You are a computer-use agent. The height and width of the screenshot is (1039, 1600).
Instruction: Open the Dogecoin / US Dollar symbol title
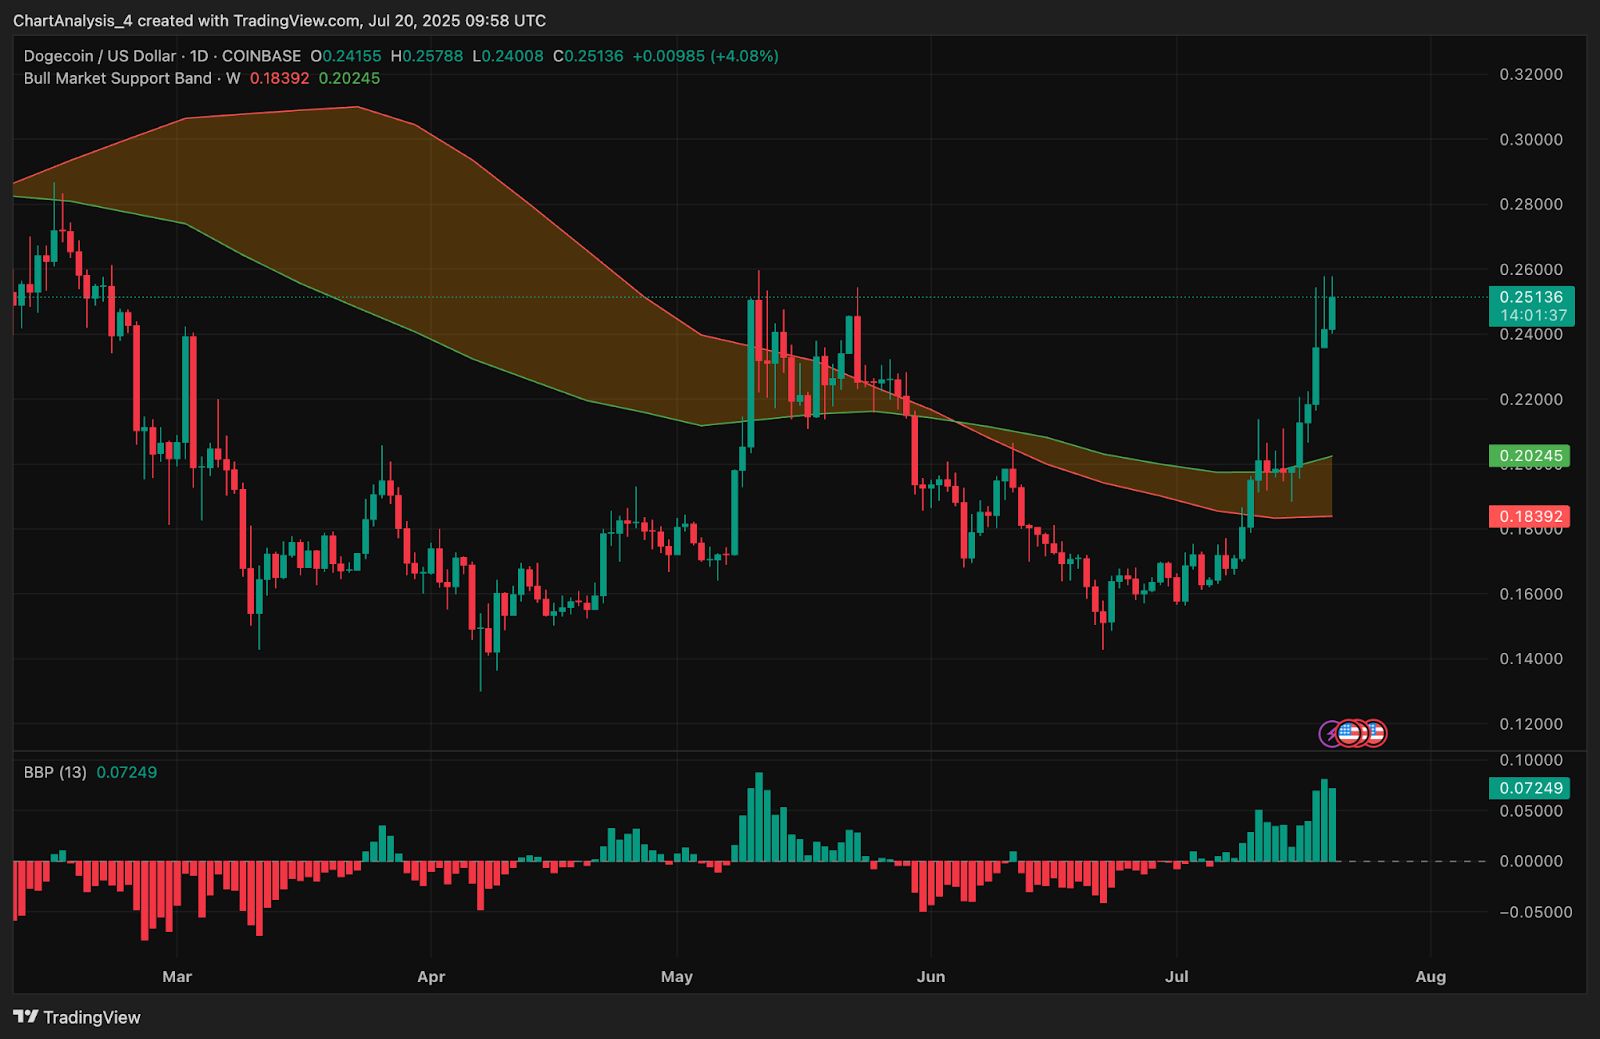100,56
